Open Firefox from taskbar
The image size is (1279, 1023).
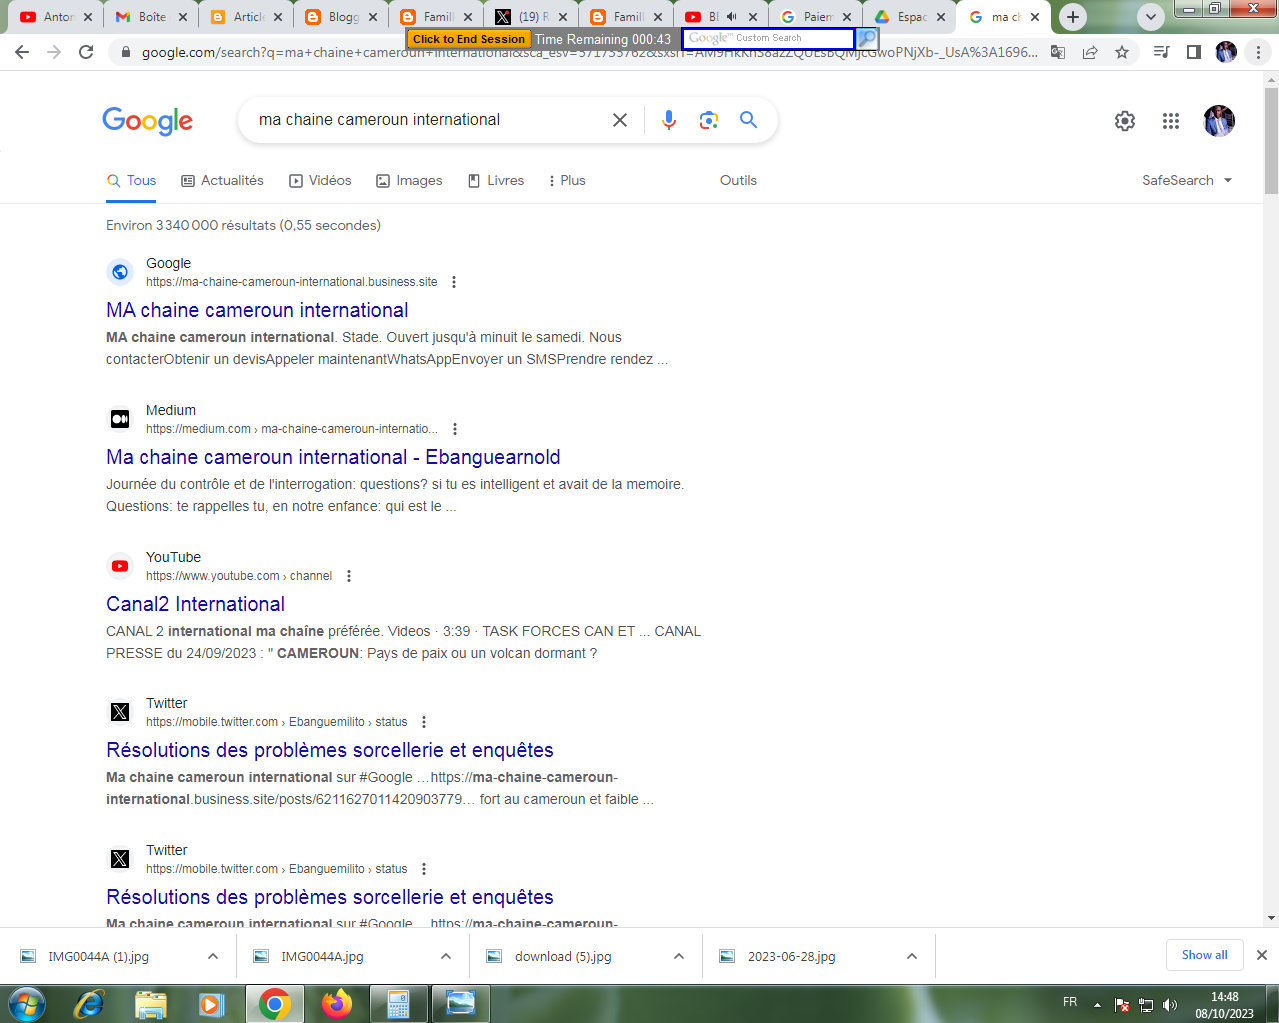click(337, 1003)
